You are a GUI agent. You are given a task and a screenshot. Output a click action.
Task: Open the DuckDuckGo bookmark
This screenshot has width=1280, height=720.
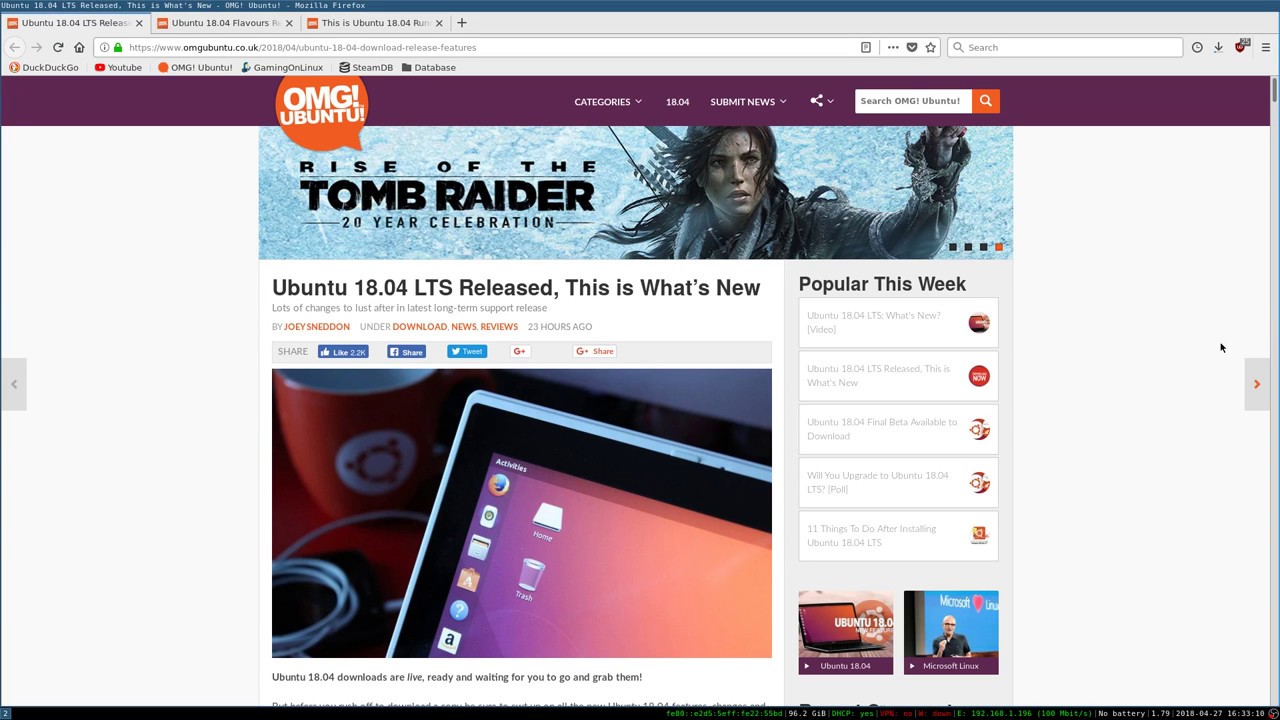coord(43,67)
